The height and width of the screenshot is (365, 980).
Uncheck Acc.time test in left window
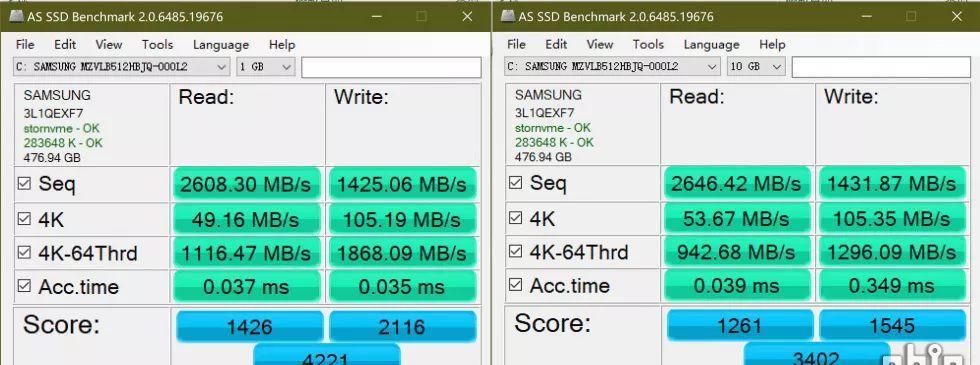point(24,286)
